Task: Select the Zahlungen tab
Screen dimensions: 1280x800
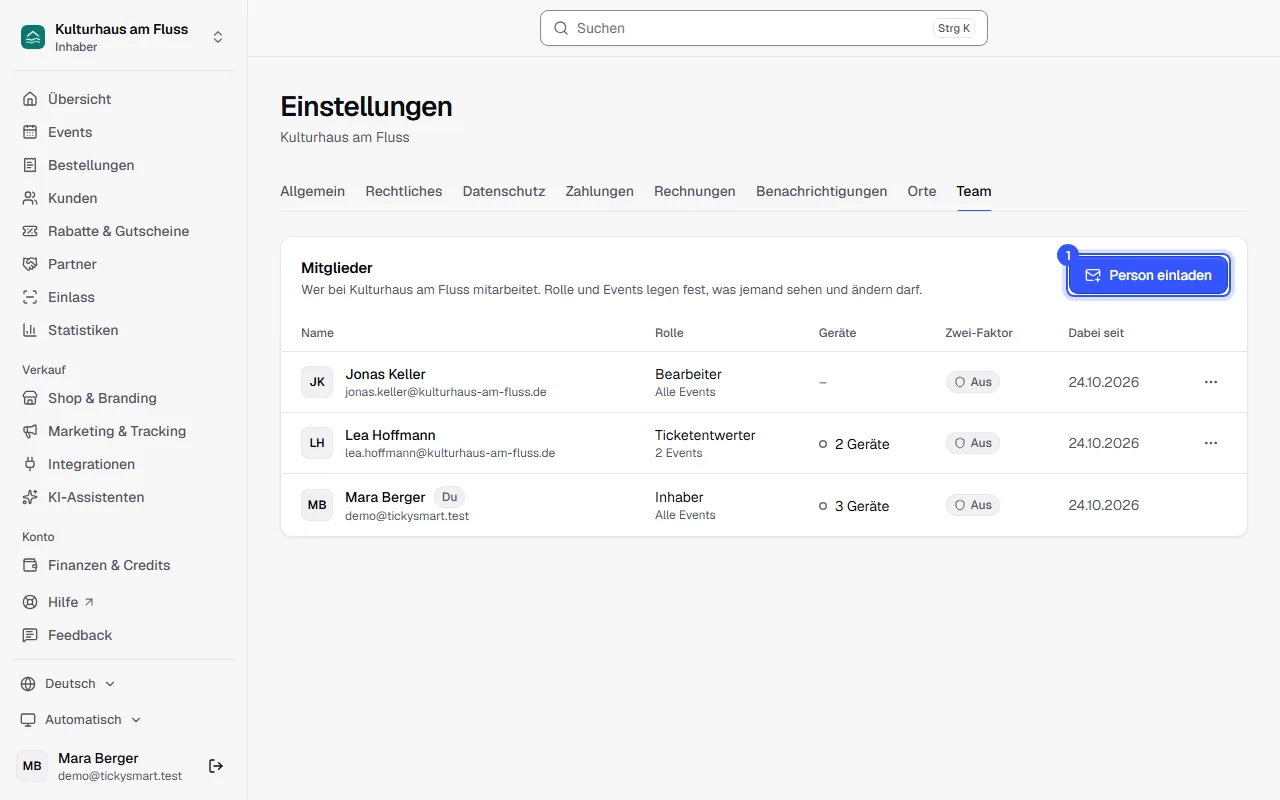Action: click(x=600, y=191)
